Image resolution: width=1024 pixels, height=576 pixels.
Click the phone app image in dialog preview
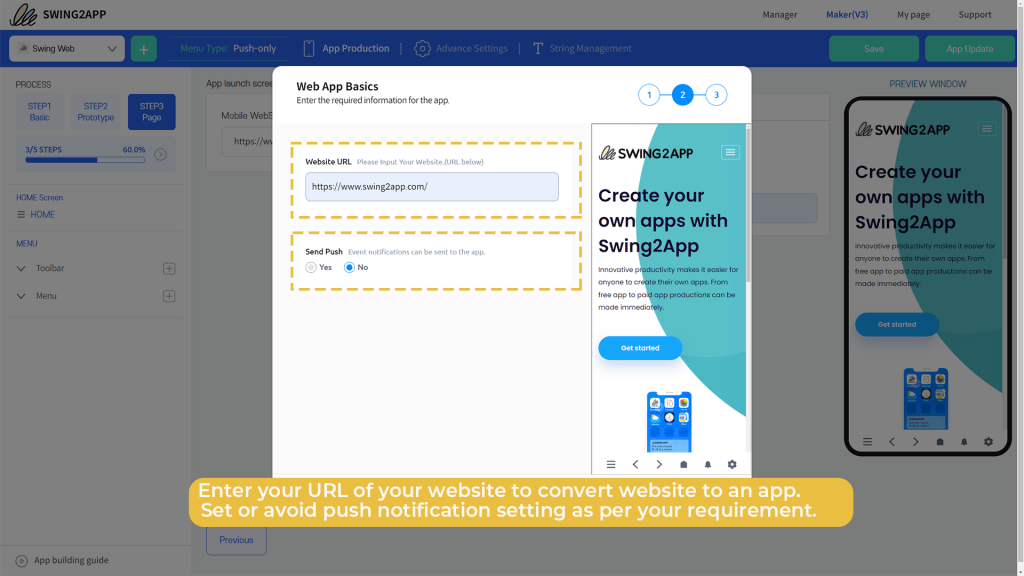pos(669,422)
